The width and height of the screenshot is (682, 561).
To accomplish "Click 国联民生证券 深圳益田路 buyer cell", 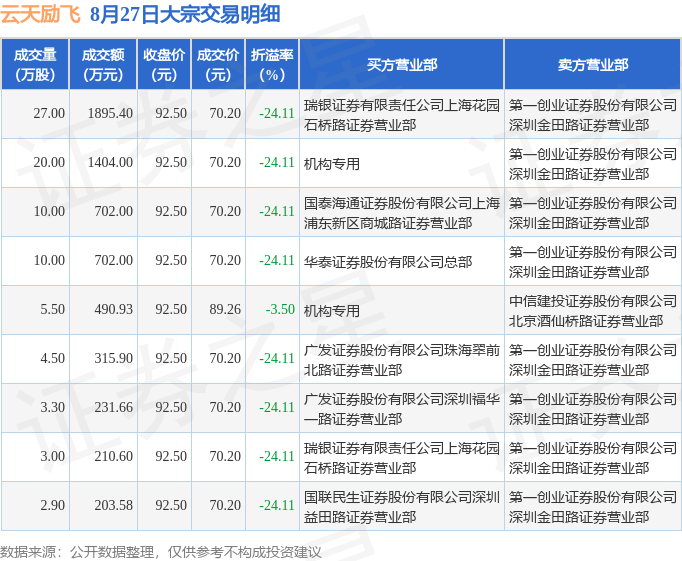I will [401, 507].
